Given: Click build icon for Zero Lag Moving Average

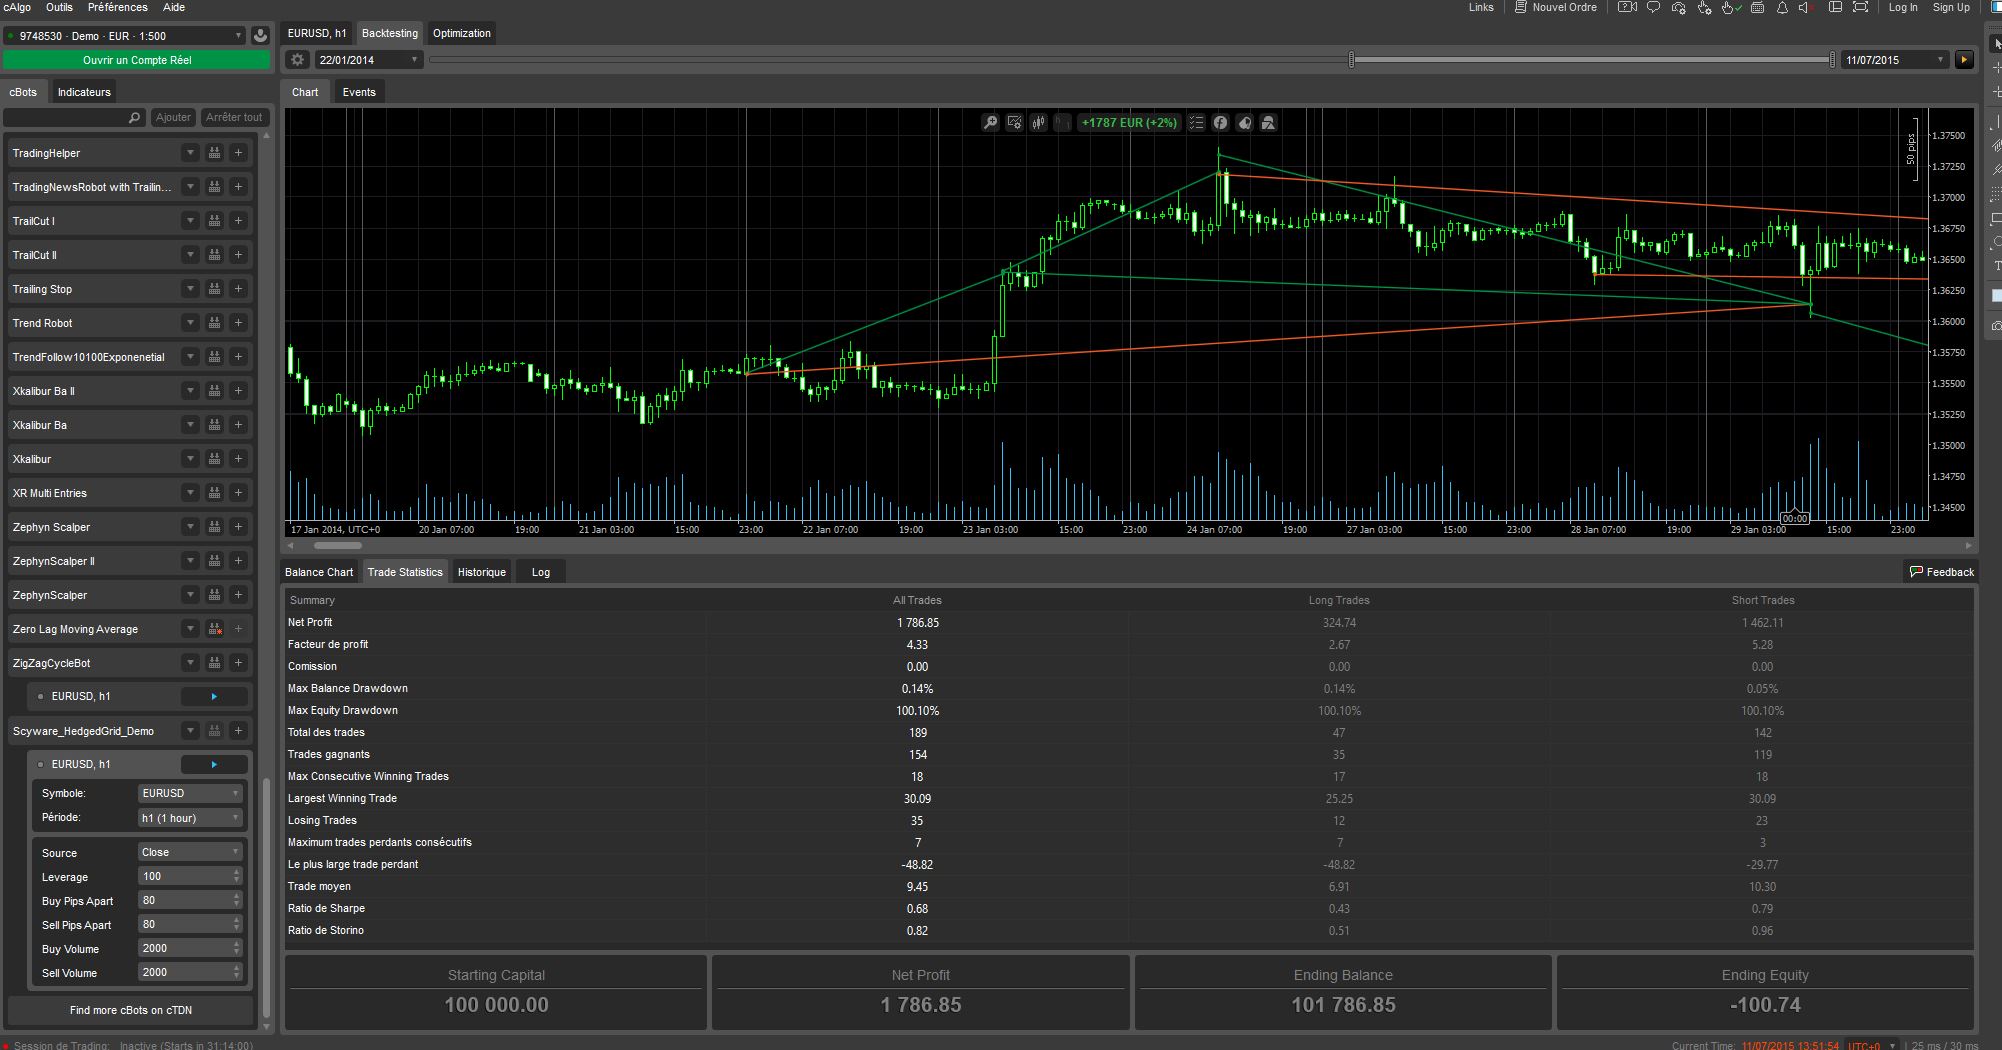Looking at the screenshot, I should click(x=214, y=629).
